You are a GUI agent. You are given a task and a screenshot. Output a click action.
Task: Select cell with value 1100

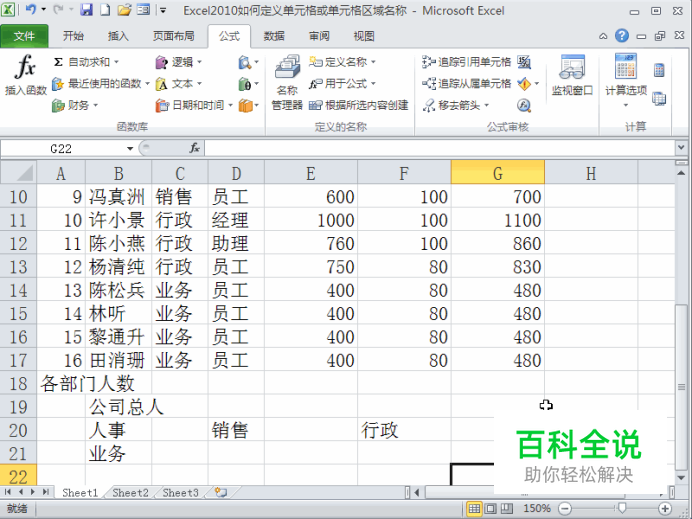498,220
